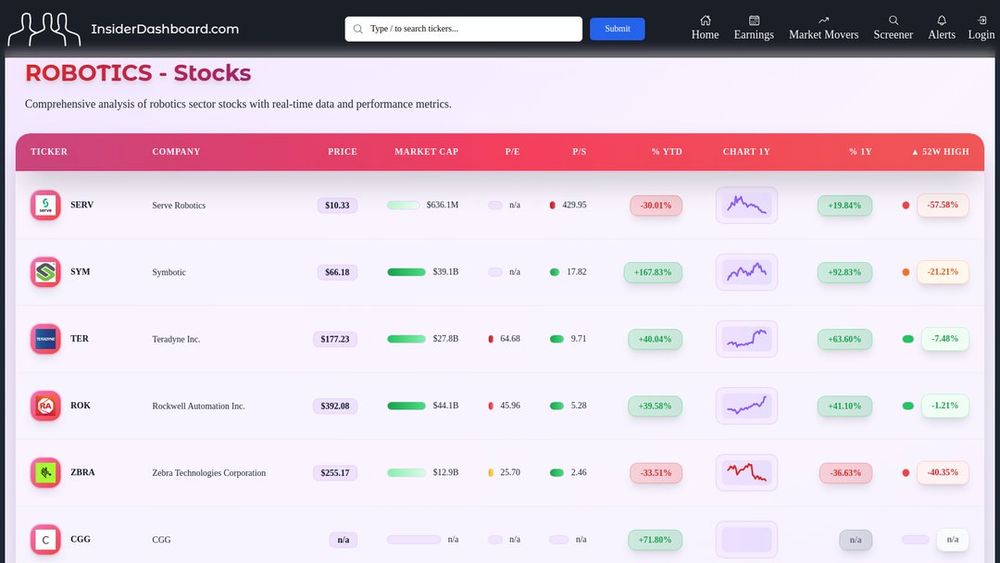Click the SERV ticker logo icon
The height and width of the screenshot is (563, 1000).
pyautogui.click(x=45, y=205)
